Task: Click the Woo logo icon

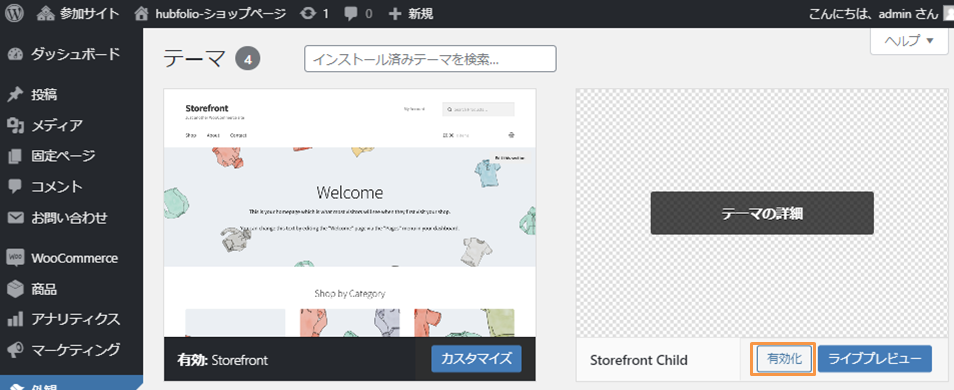Action: coord(15,258)
